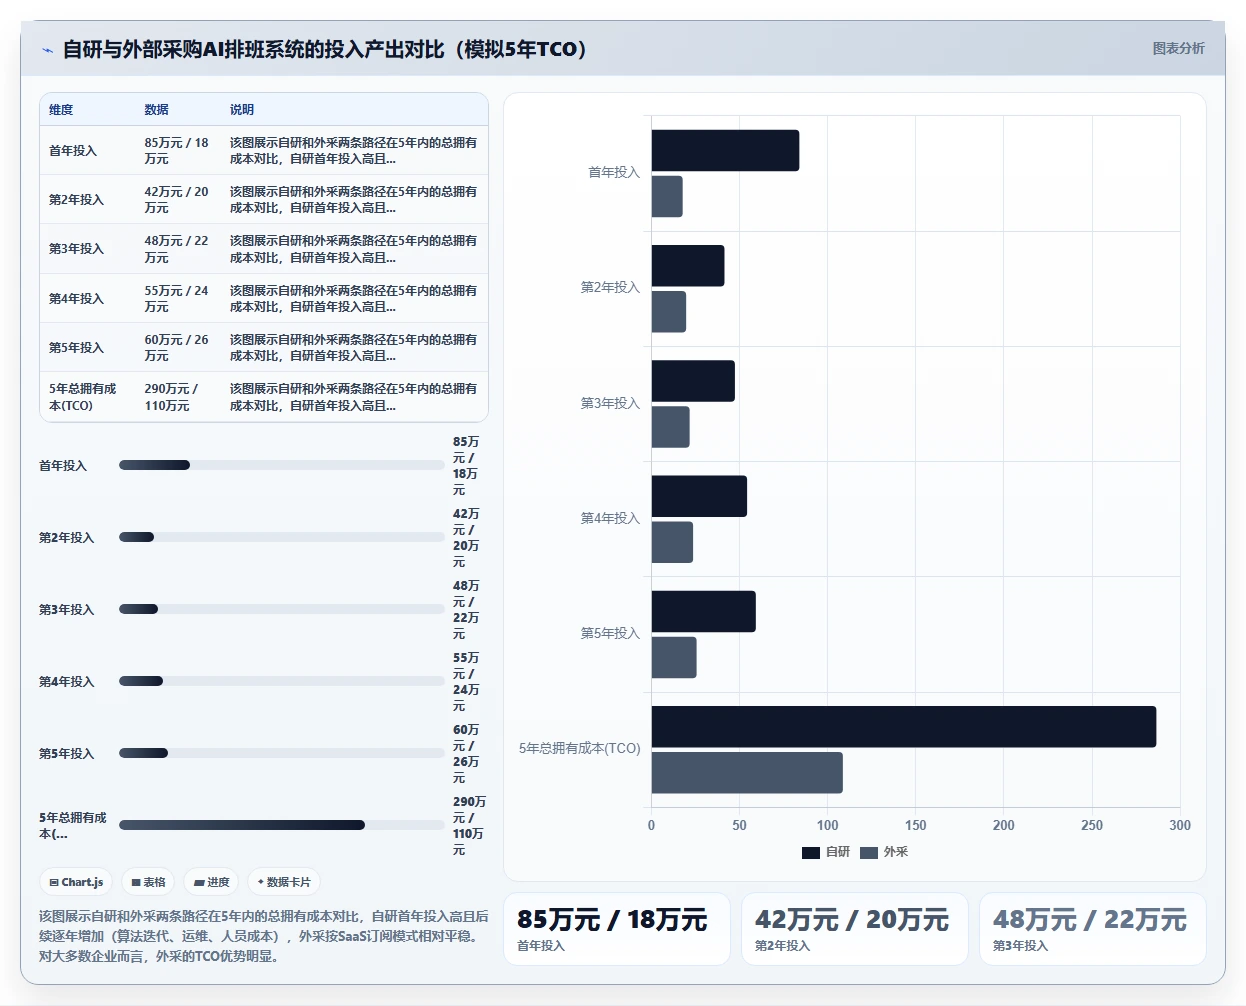This screenshot has width=1246, height=1006.
Task: Open the 48万元 / 22万元 data card
Action: point(1092,929)
